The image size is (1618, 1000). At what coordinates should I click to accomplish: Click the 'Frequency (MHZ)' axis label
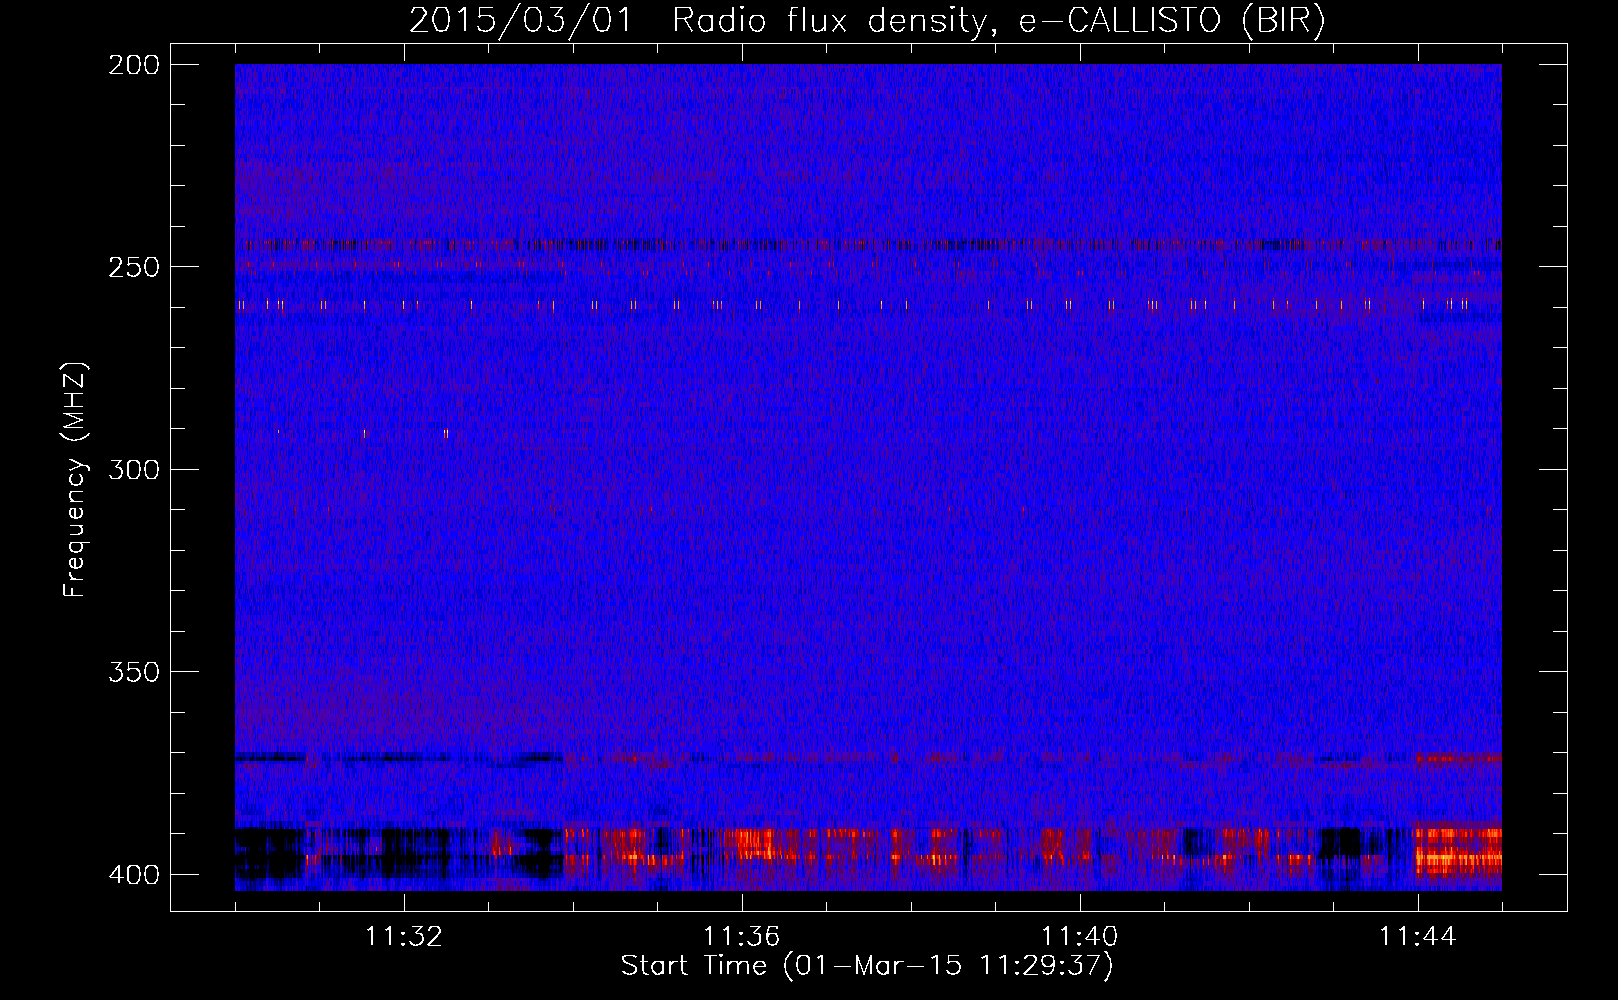tap(75, 480)
